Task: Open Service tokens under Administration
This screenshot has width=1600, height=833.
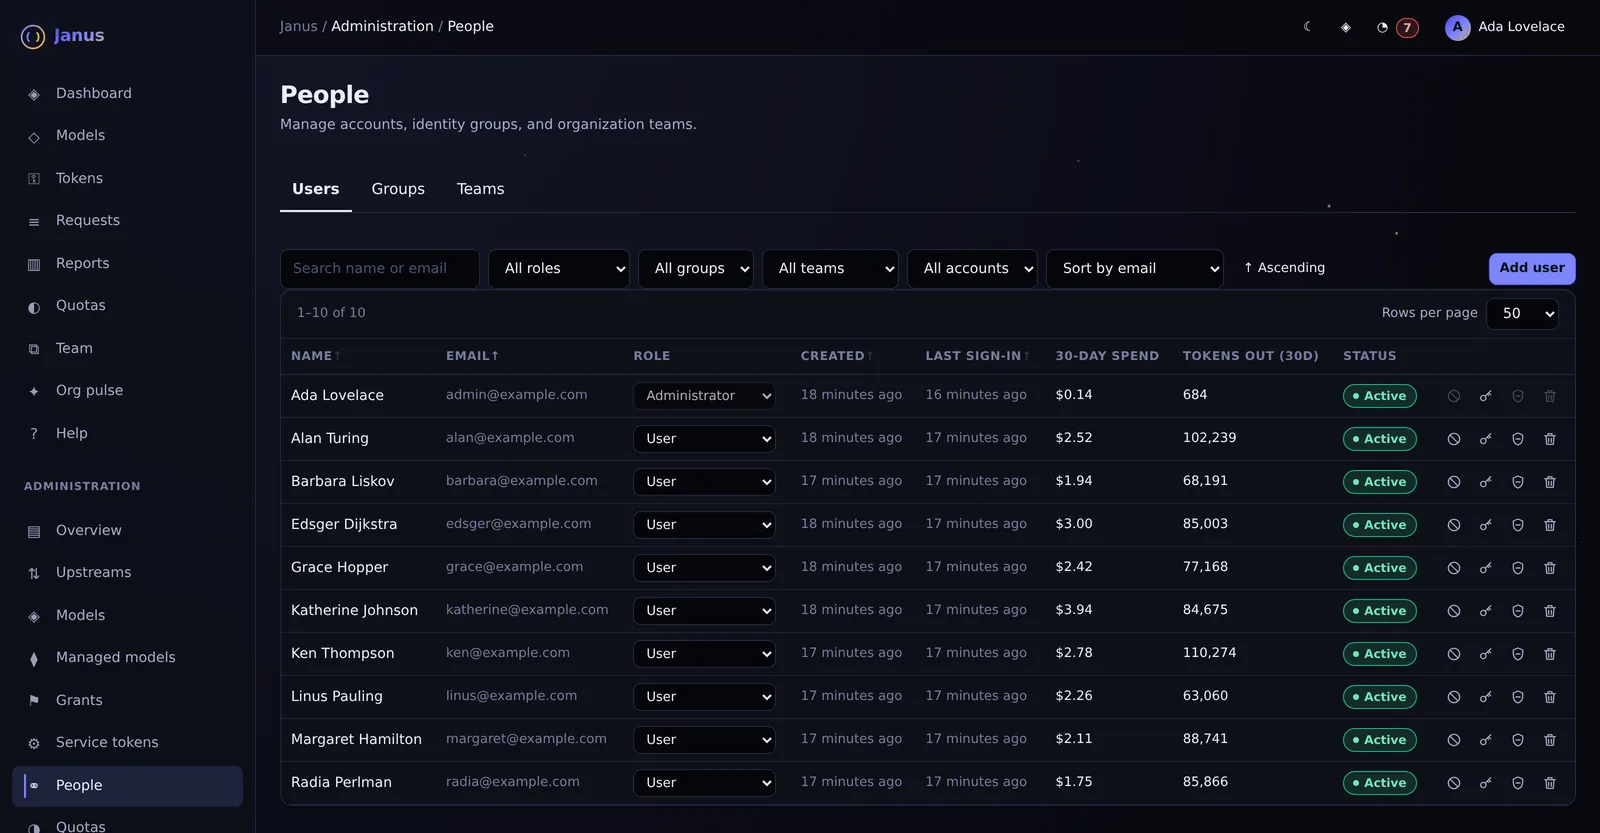Action: pyautogui.click(x=127, y=742)
